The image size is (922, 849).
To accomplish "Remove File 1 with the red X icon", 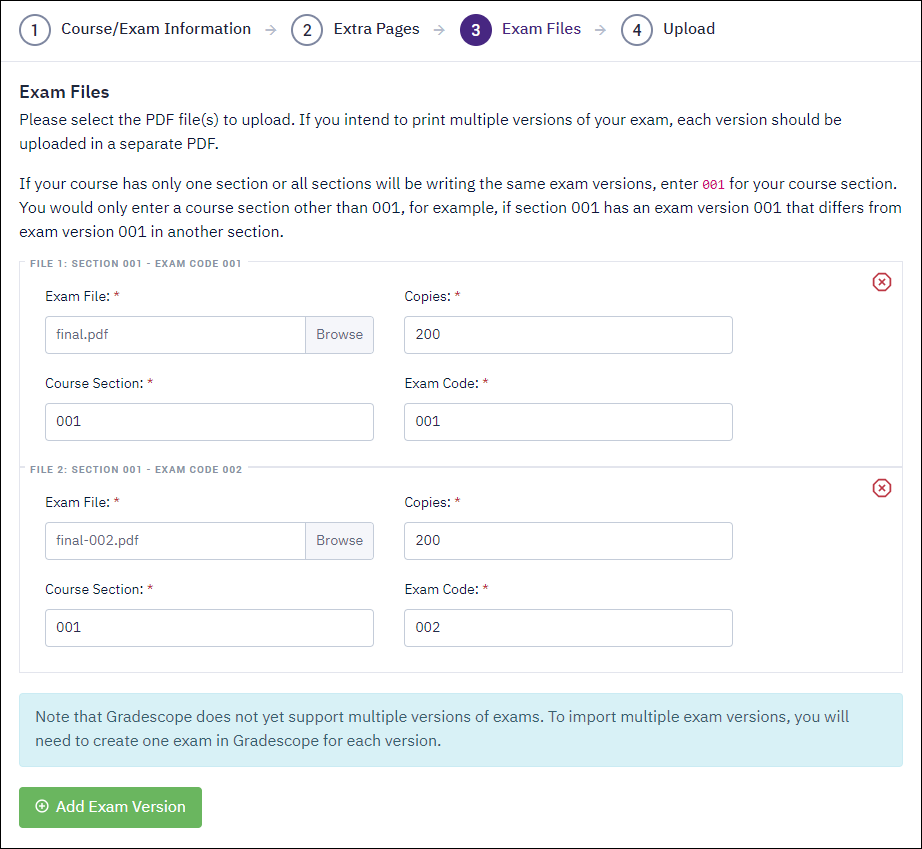I will [x=881, y=282].
